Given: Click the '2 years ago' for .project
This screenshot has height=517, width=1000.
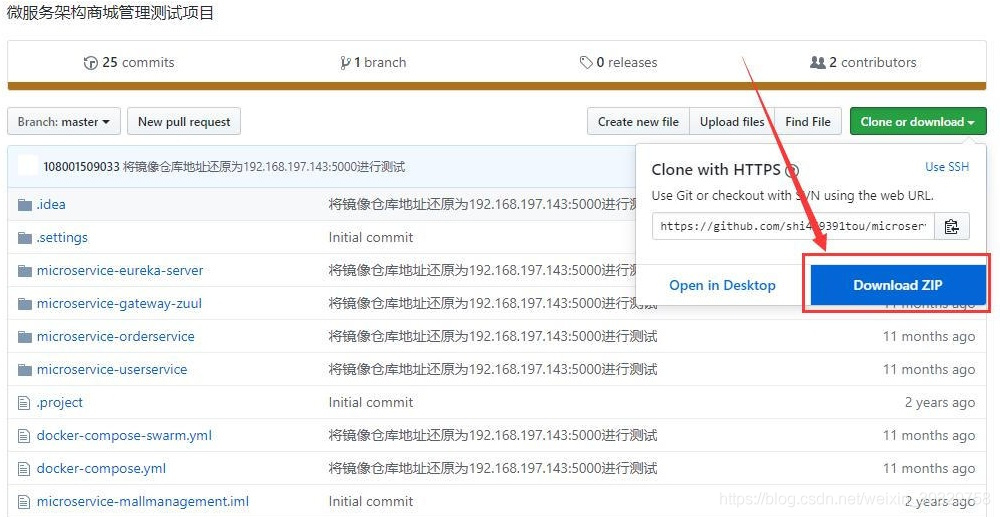Looking at the screenshot, I should [x=939, y=403].
